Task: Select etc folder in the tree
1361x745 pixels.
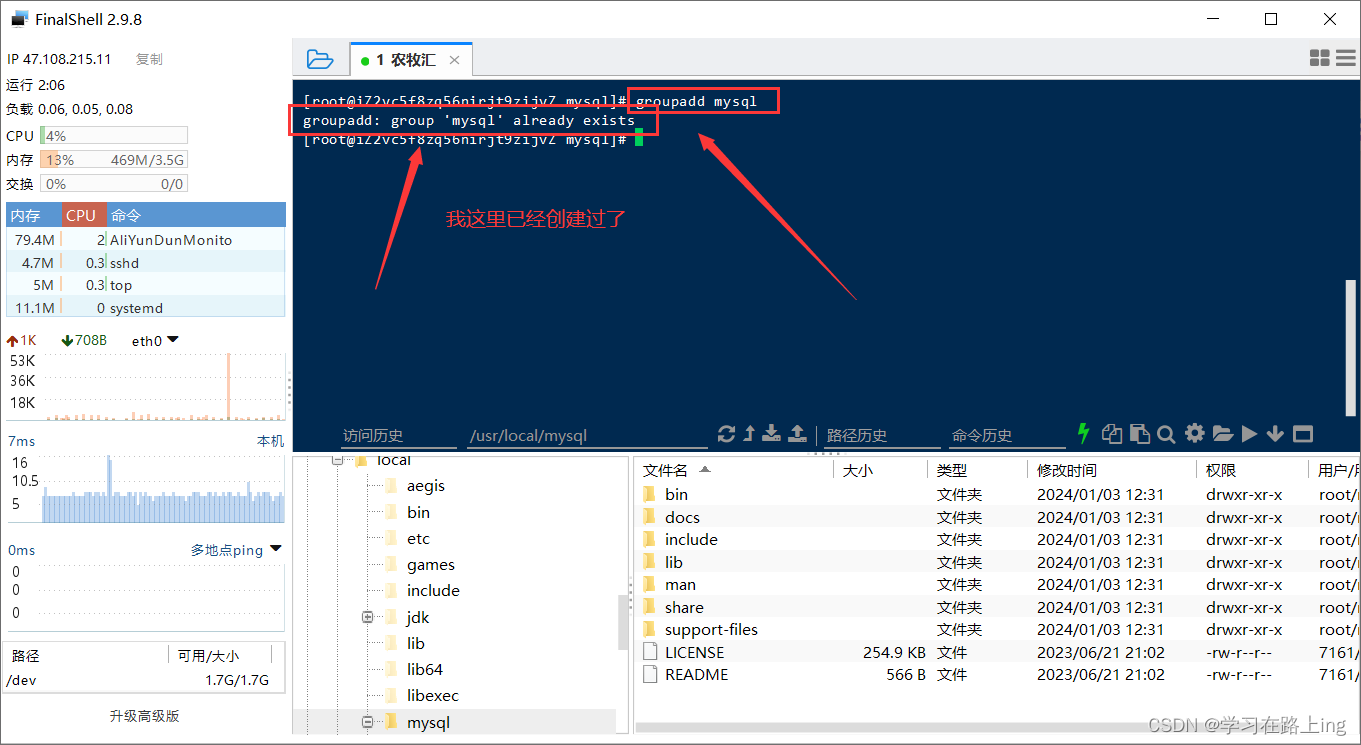Action: point(418,538)
